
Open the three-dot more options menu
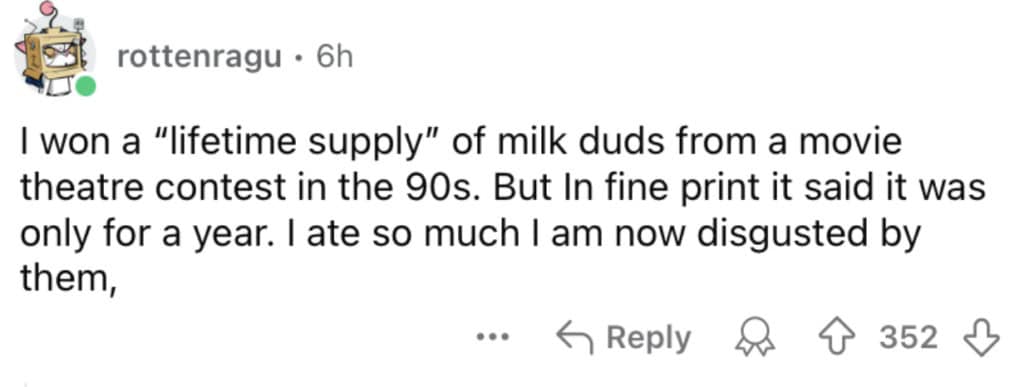point(488,338)
